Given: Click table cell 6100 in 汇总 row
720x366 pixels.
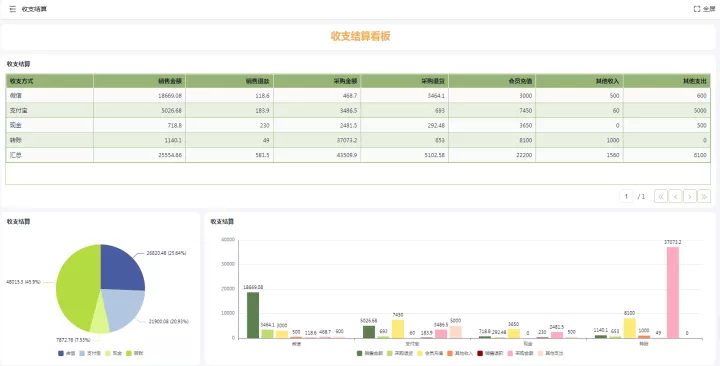Looking at the screenshot, I should (667, 155).
